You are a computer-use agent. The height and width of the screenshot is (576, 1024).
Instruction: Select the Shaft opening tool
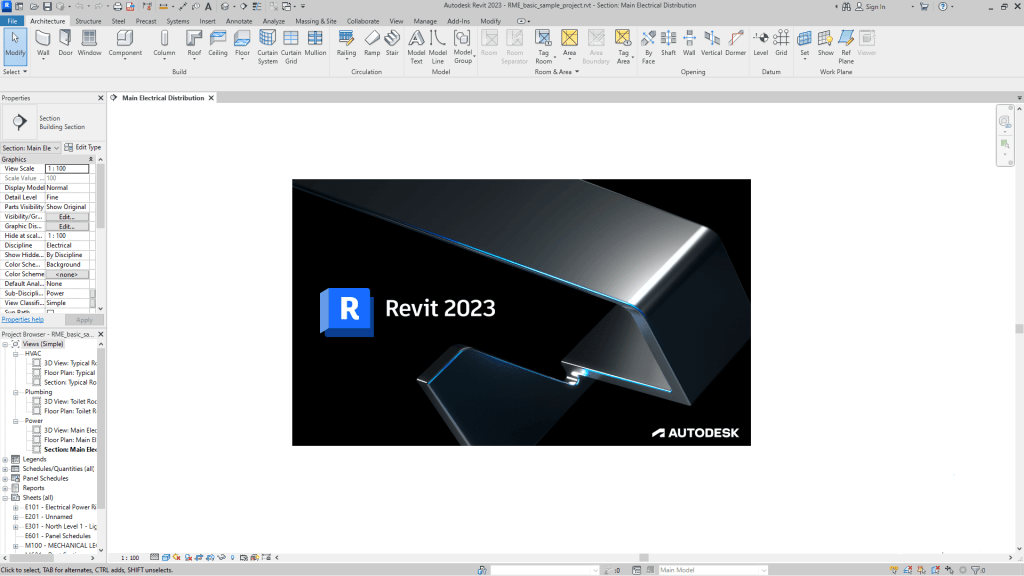point(668,45)
